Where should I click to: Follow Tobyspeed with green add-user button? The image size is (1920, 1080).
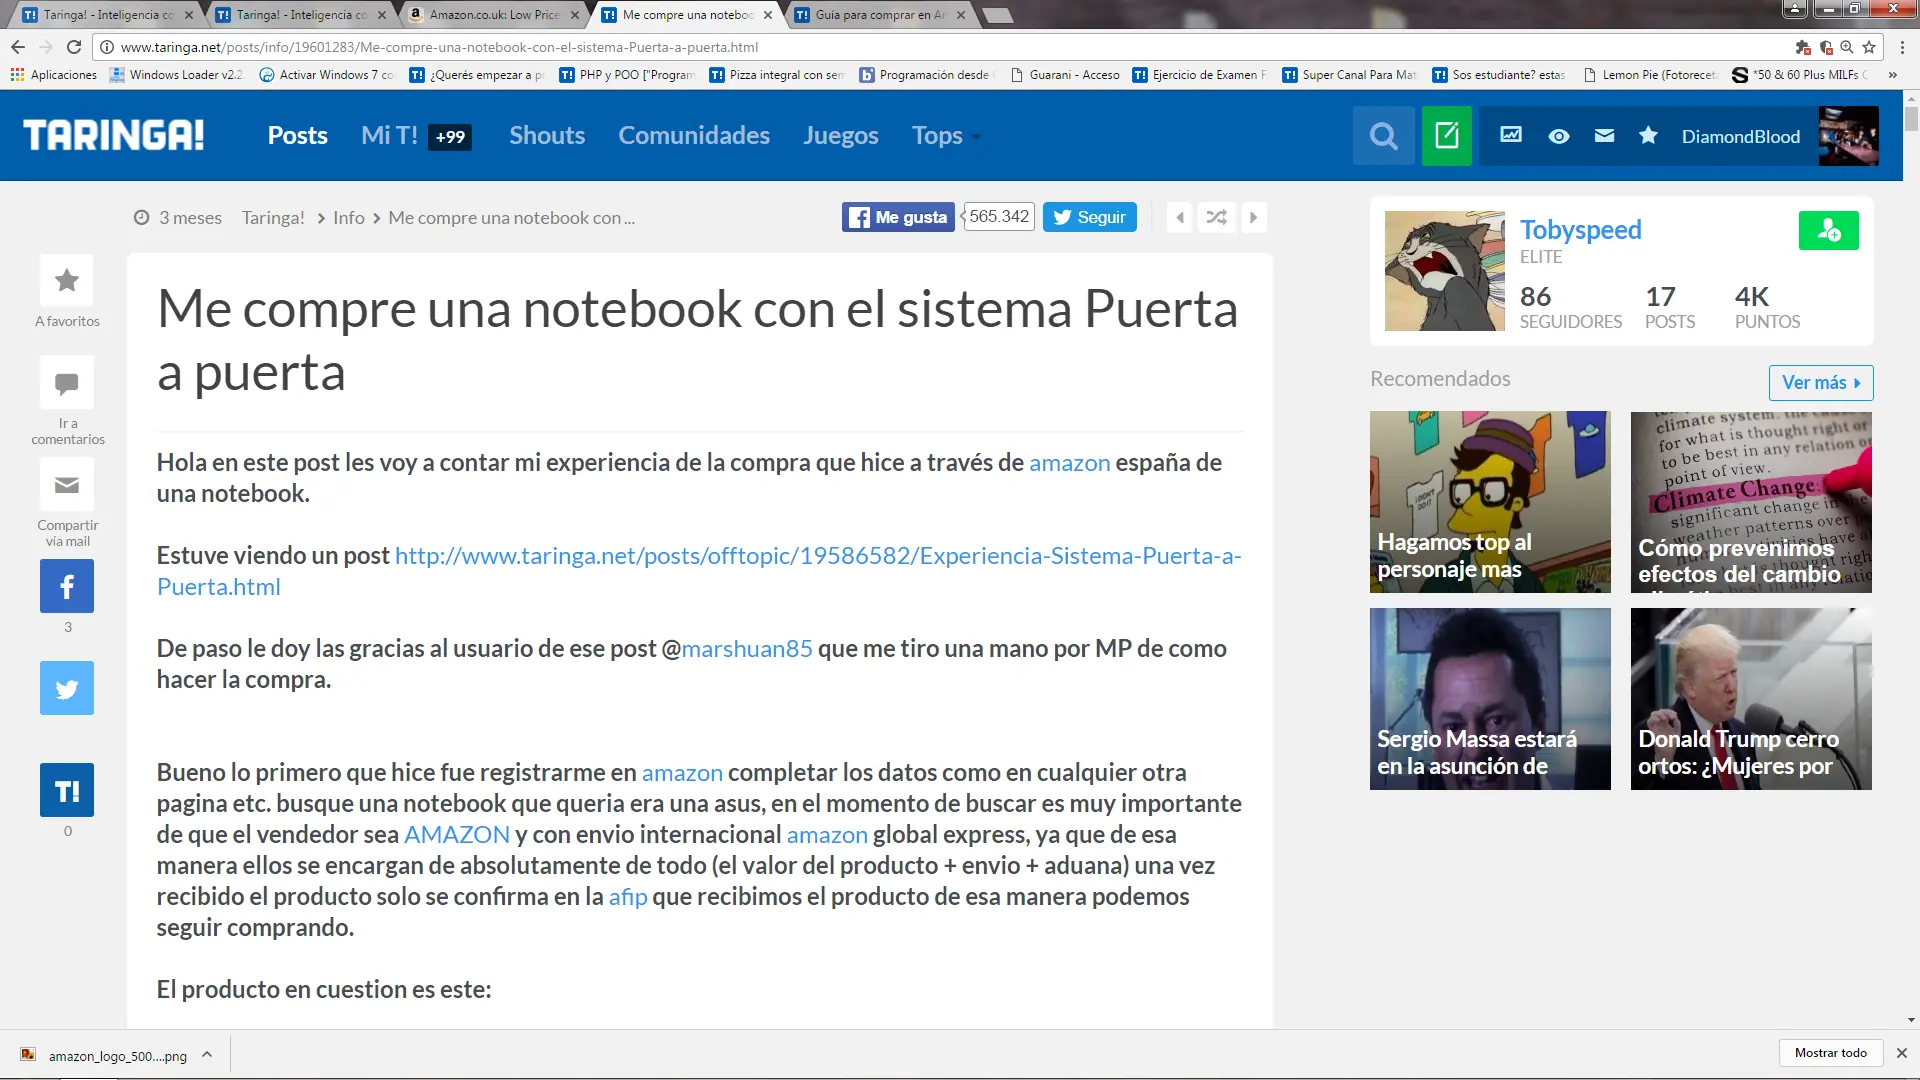1828,230
